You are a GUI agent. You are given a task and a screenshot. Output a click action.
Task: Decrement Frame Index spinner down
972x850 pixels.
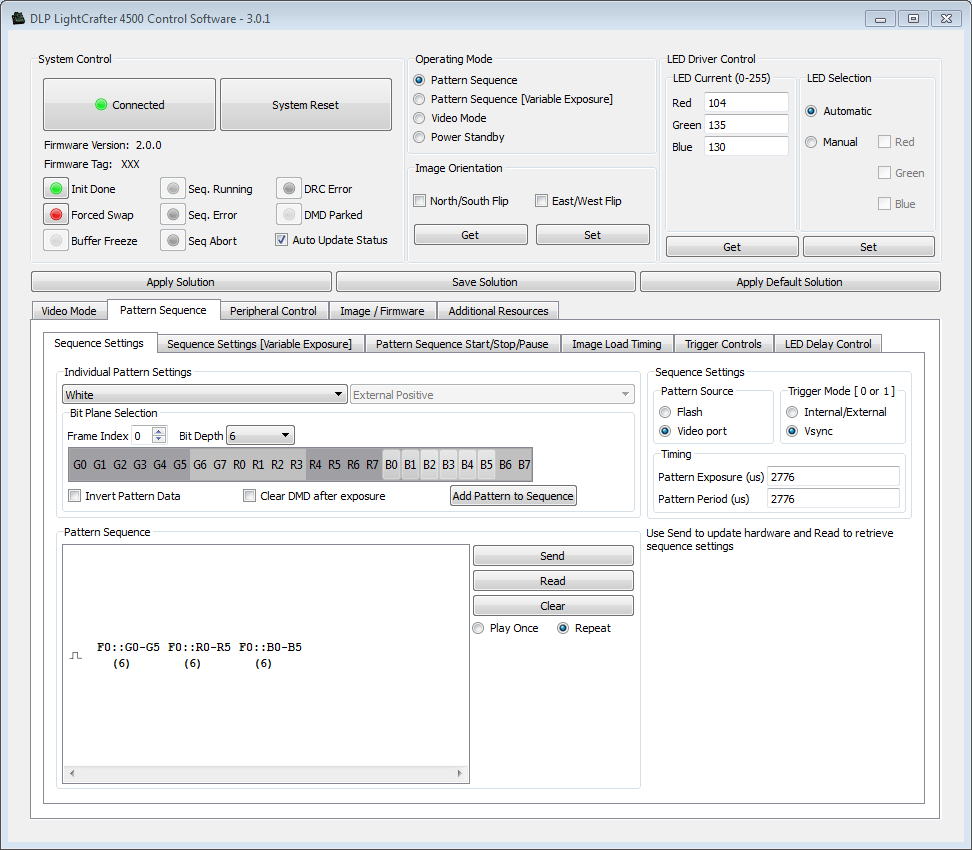coord(159,440)
